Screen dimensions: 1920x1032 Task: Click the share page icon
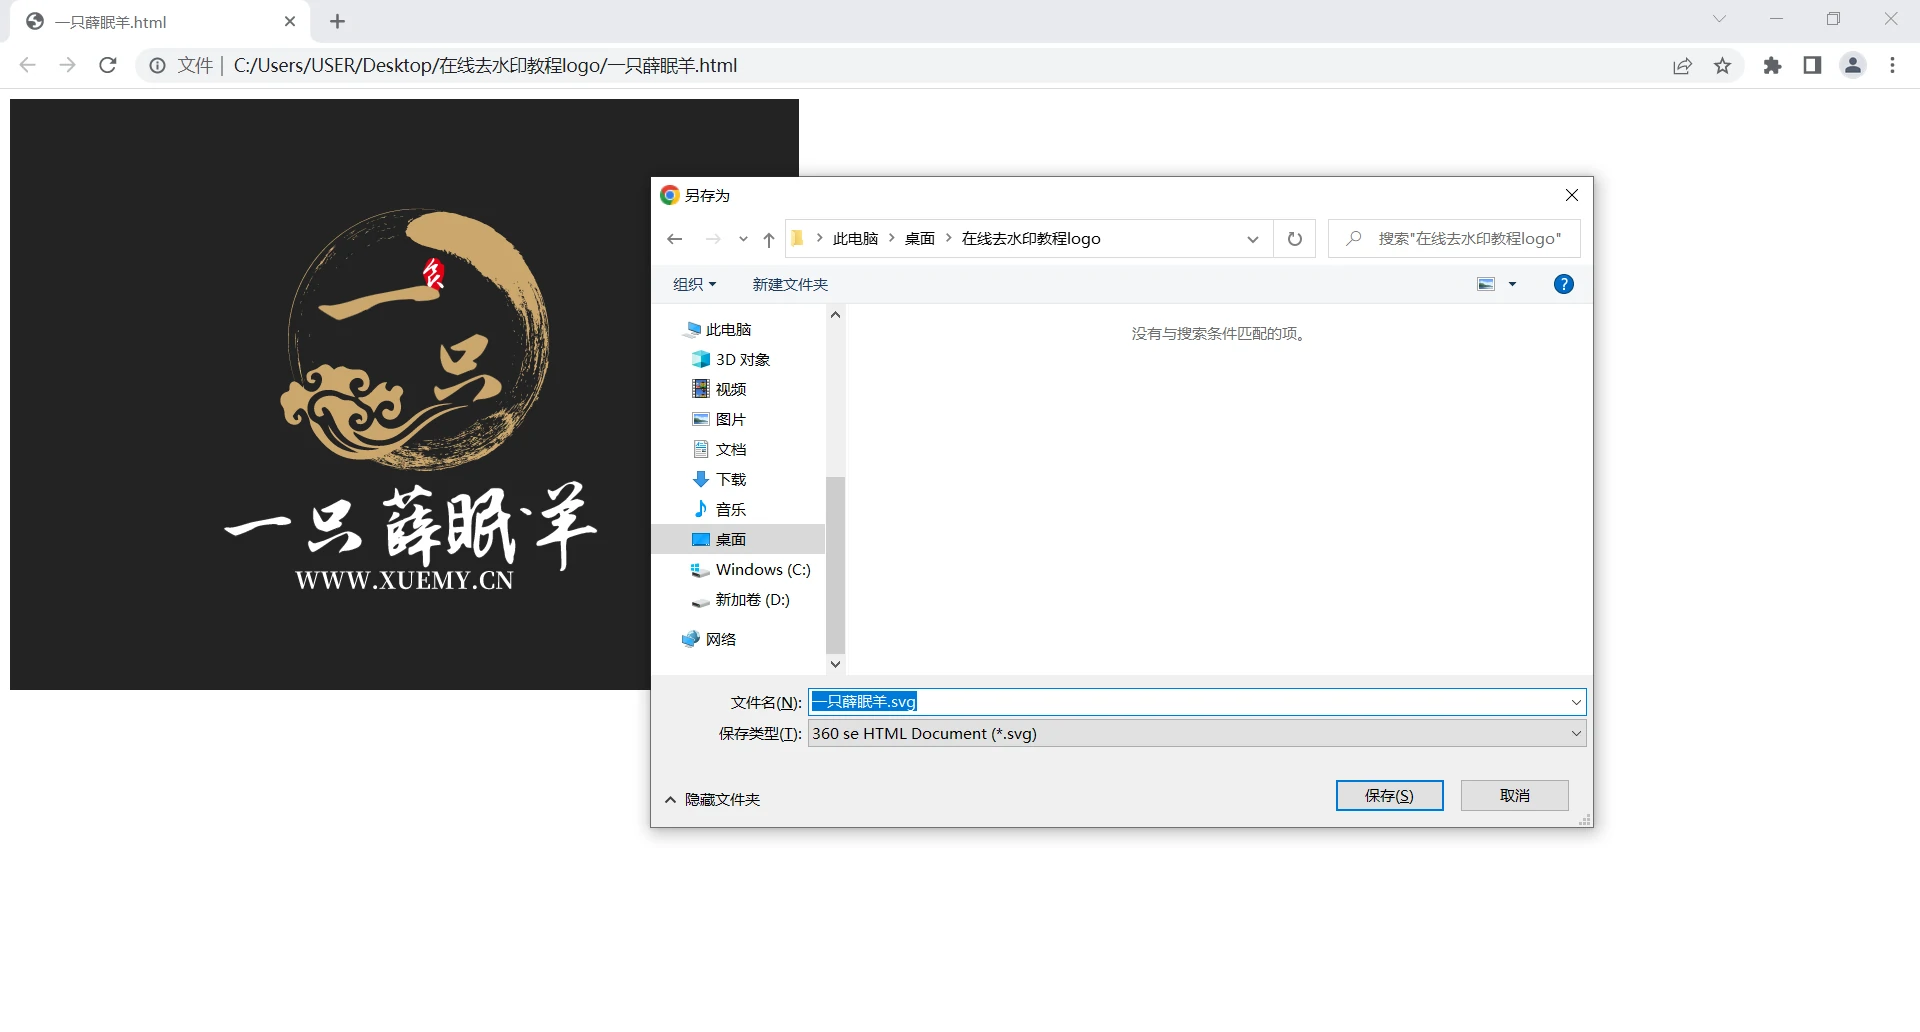[1682, 65]
